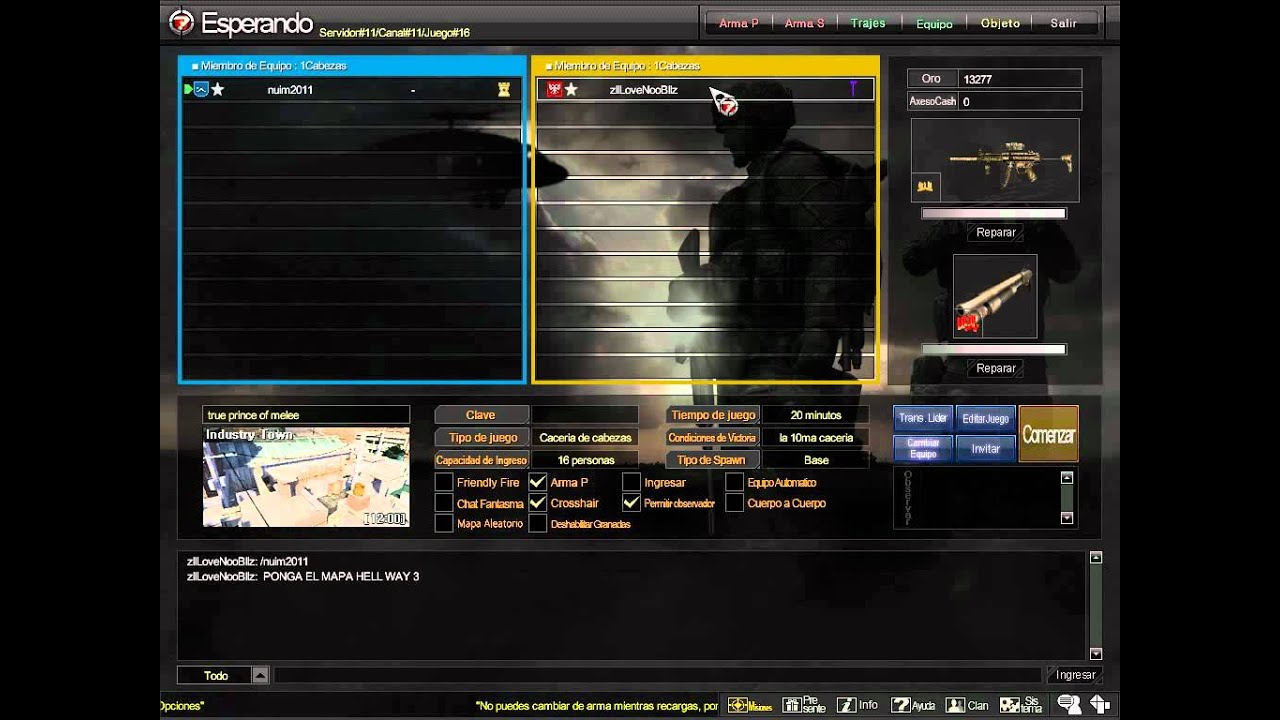Uncheck the Crosshair checkbox

point(538,503)
